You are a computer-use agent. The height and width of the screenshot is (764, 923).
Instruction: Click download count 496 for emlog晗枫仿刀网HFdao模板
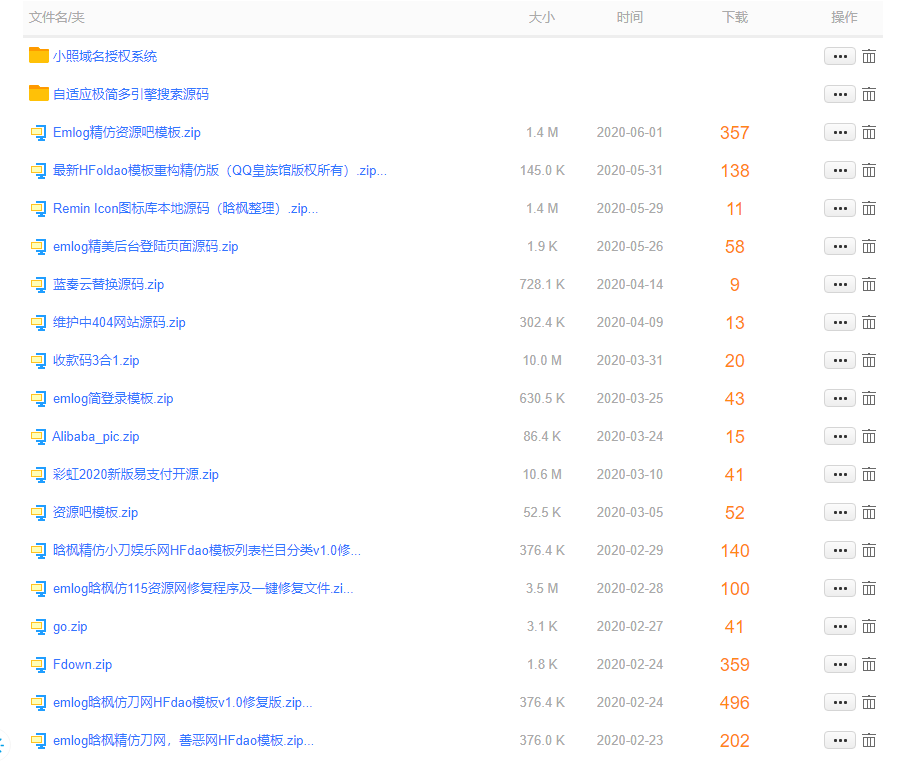point(734,702)
